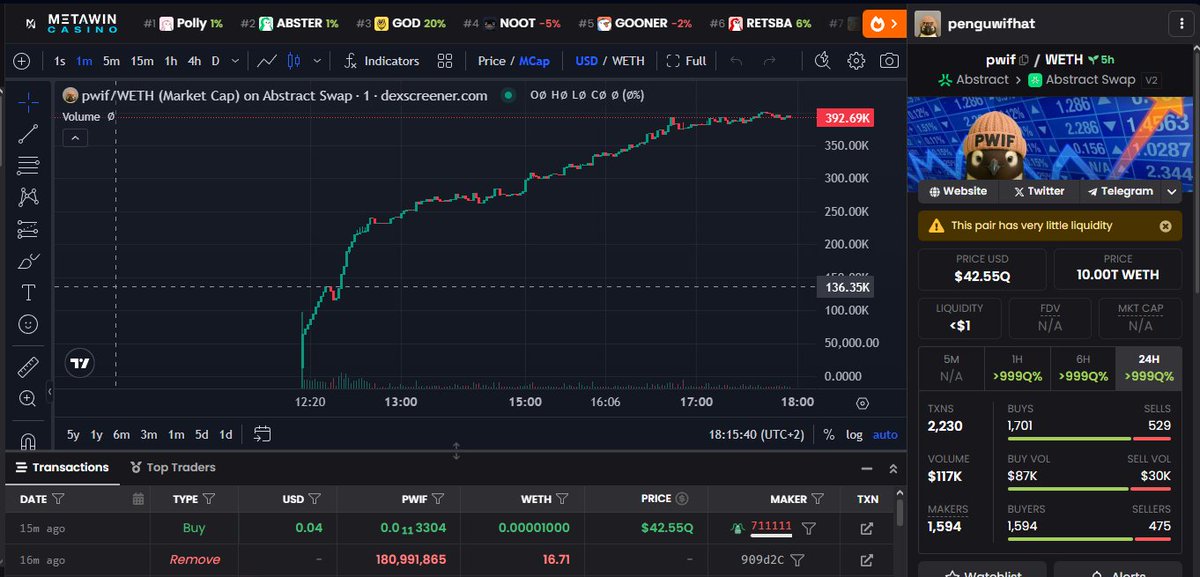Open the token Website link
Screen dimensions: 1200x577
pos(958,191)
